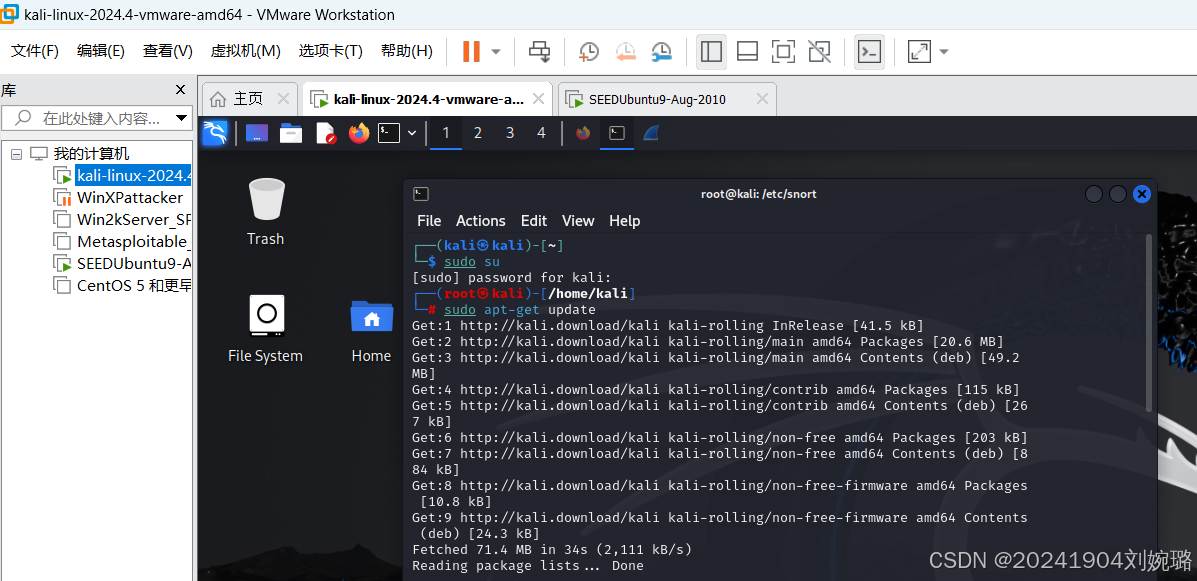
Task: Focus the running terminal window in taskbar
Action: (x=617, y=134)
